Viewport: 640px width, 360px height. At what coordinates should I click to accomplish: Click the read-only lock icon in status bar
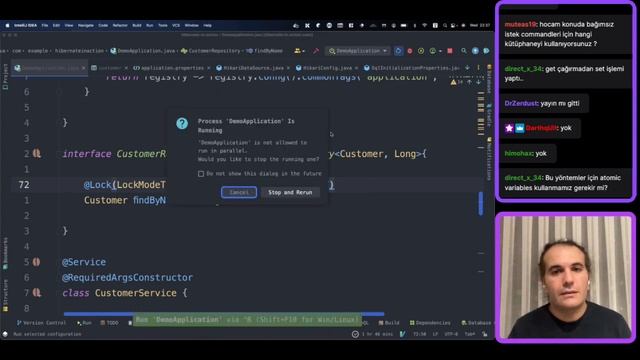(485, 334)
